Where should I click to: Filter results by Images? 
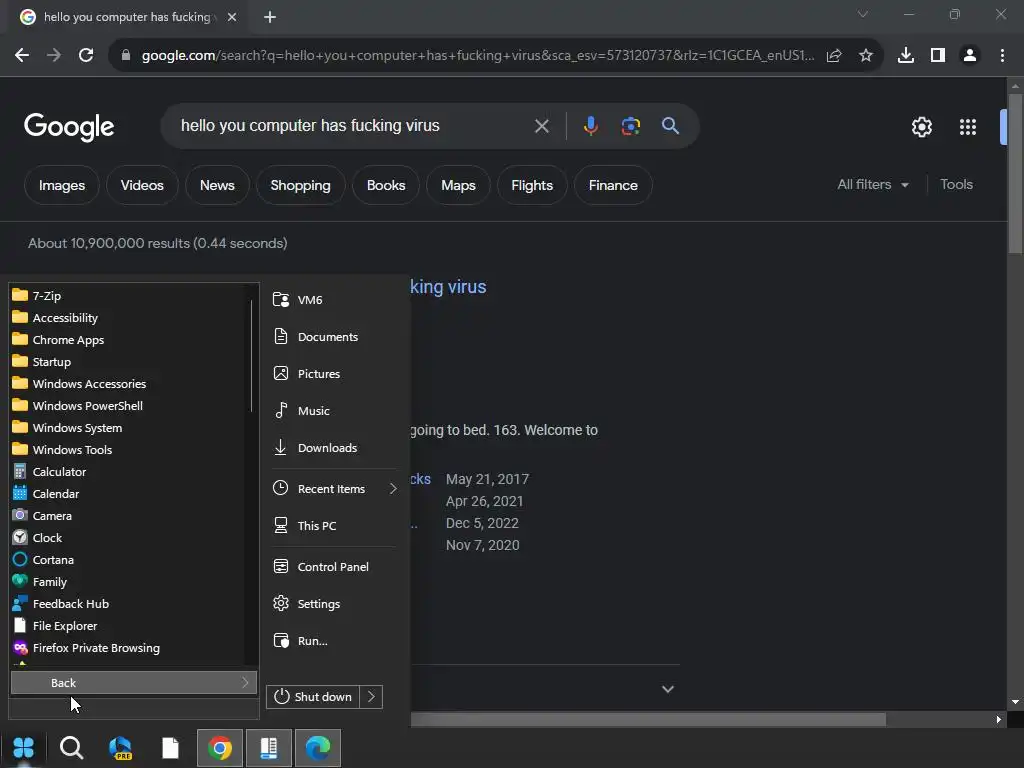point(62,185)
